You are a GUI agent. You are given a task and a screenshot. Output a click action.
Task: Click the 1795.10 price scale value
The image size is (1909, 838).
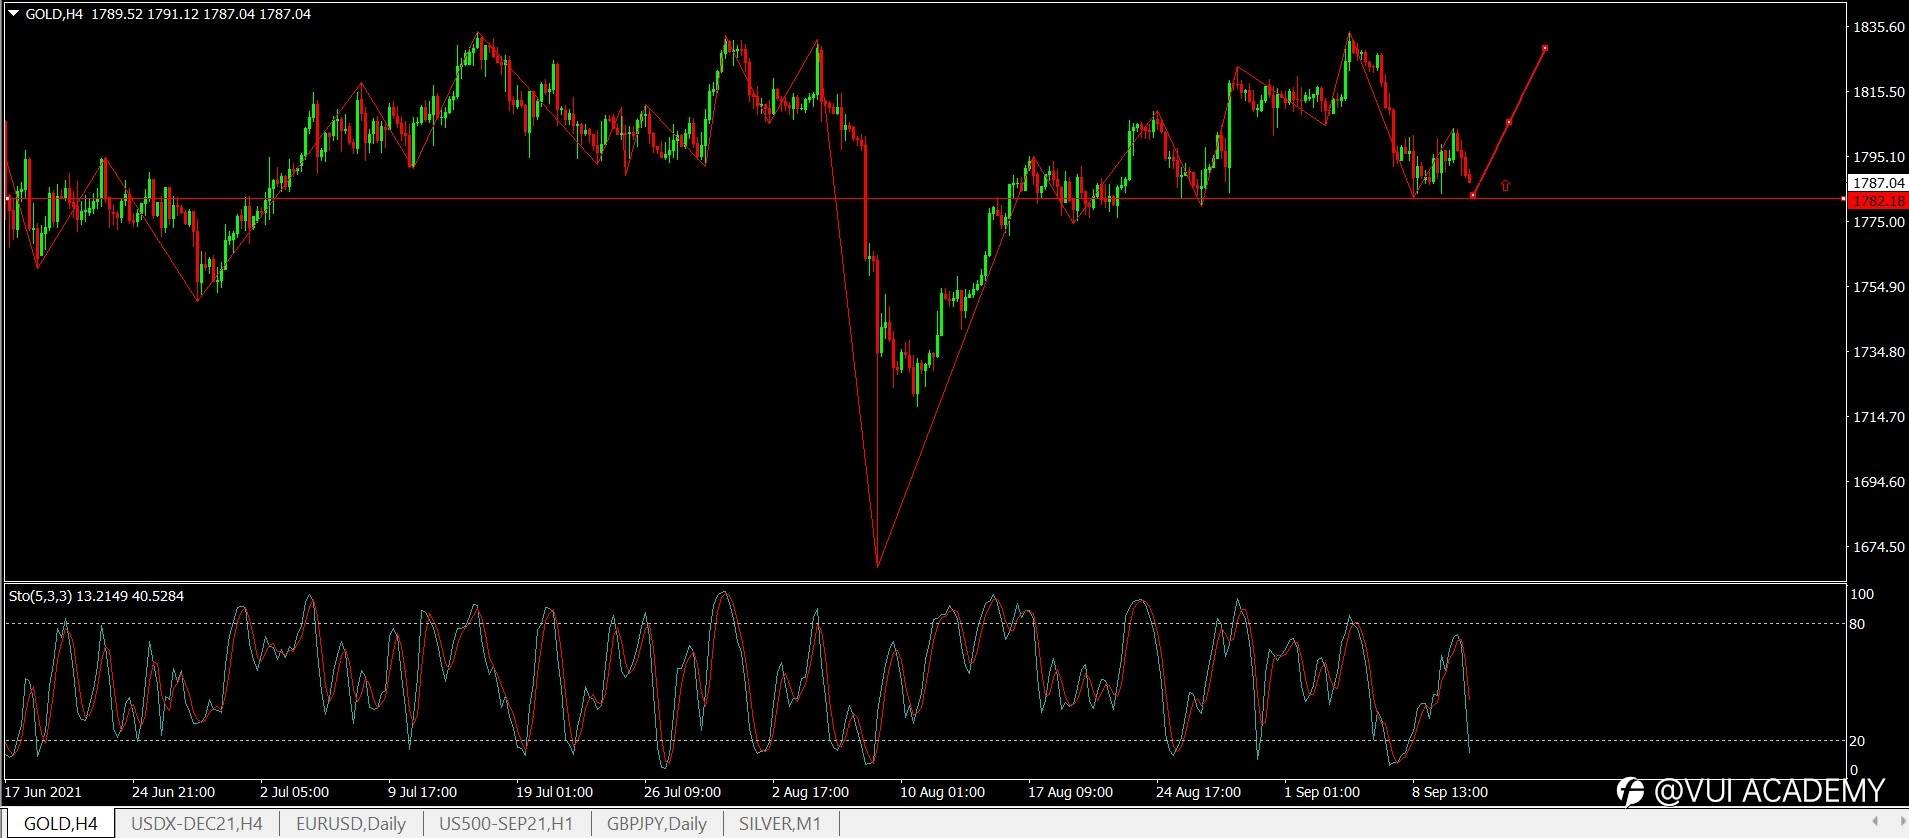click(x=1879, y=157)
